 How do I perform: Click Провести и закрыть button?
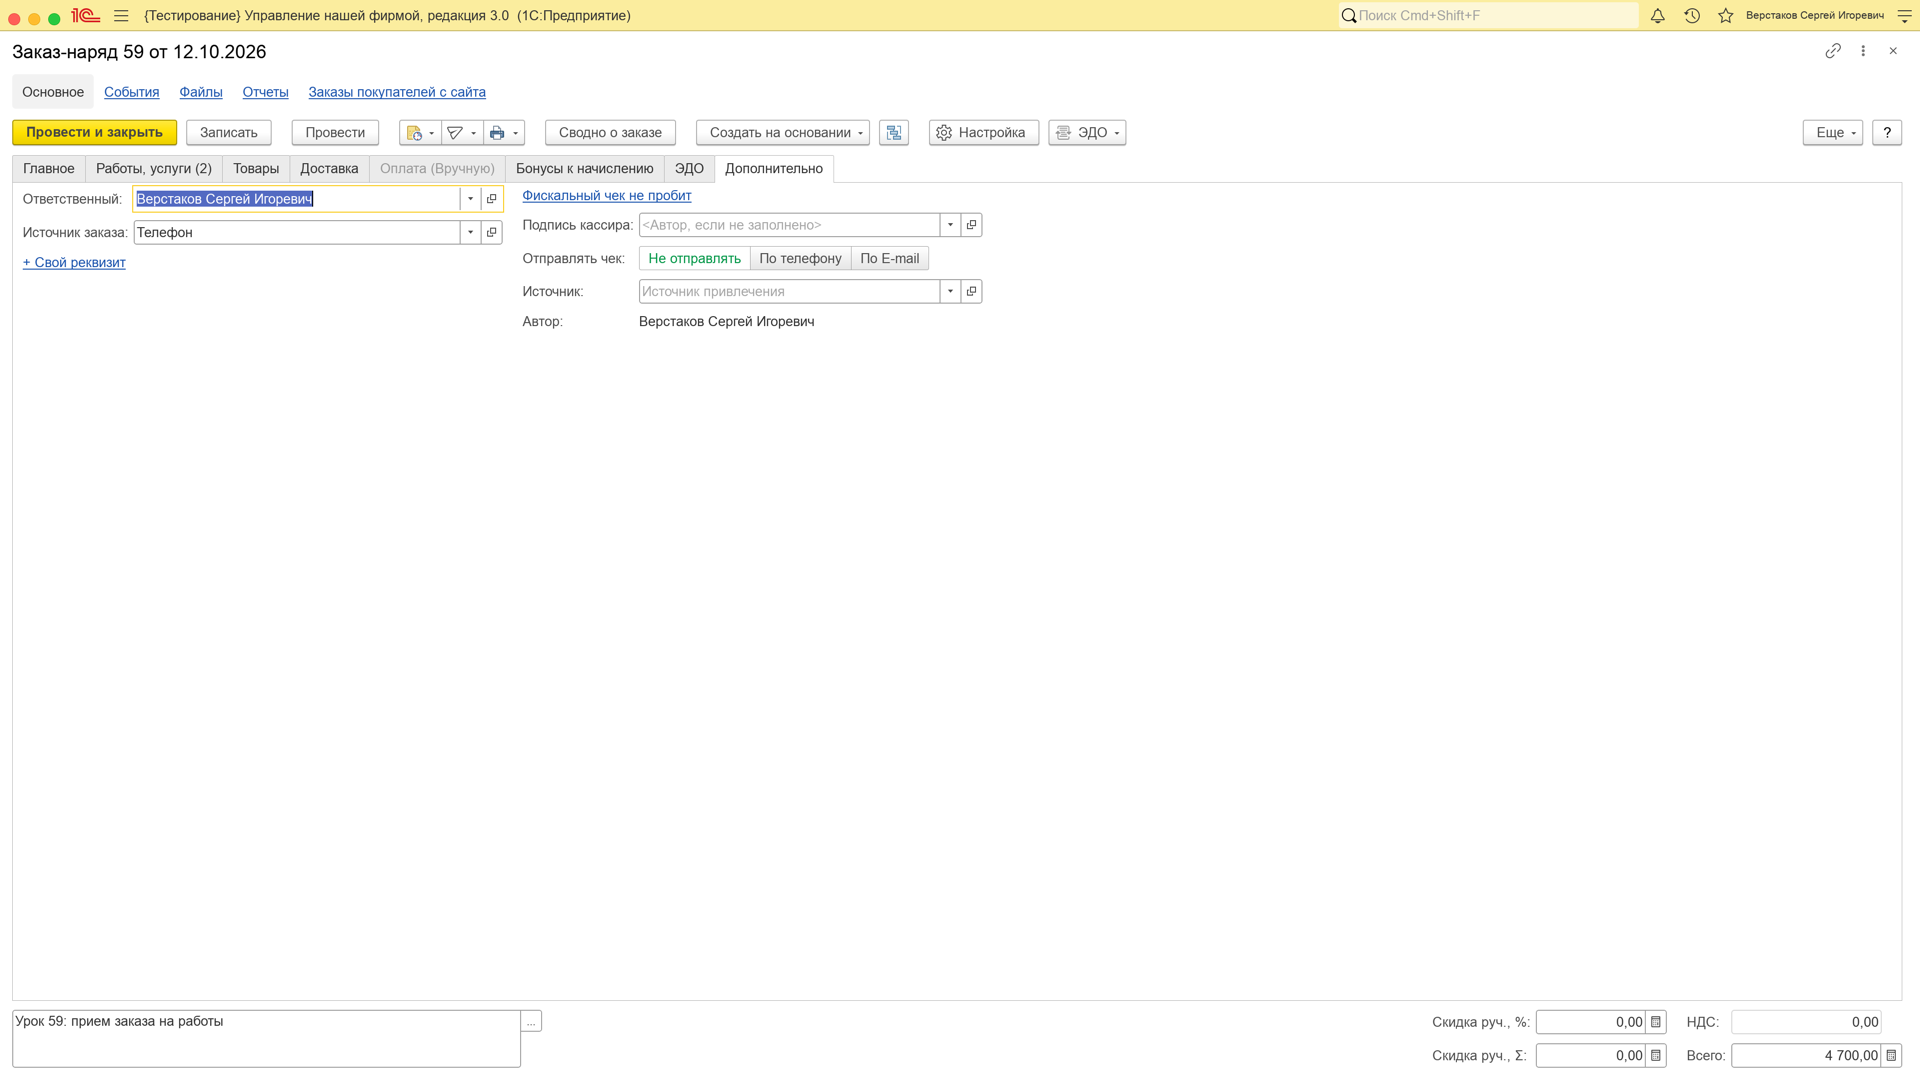94,133
